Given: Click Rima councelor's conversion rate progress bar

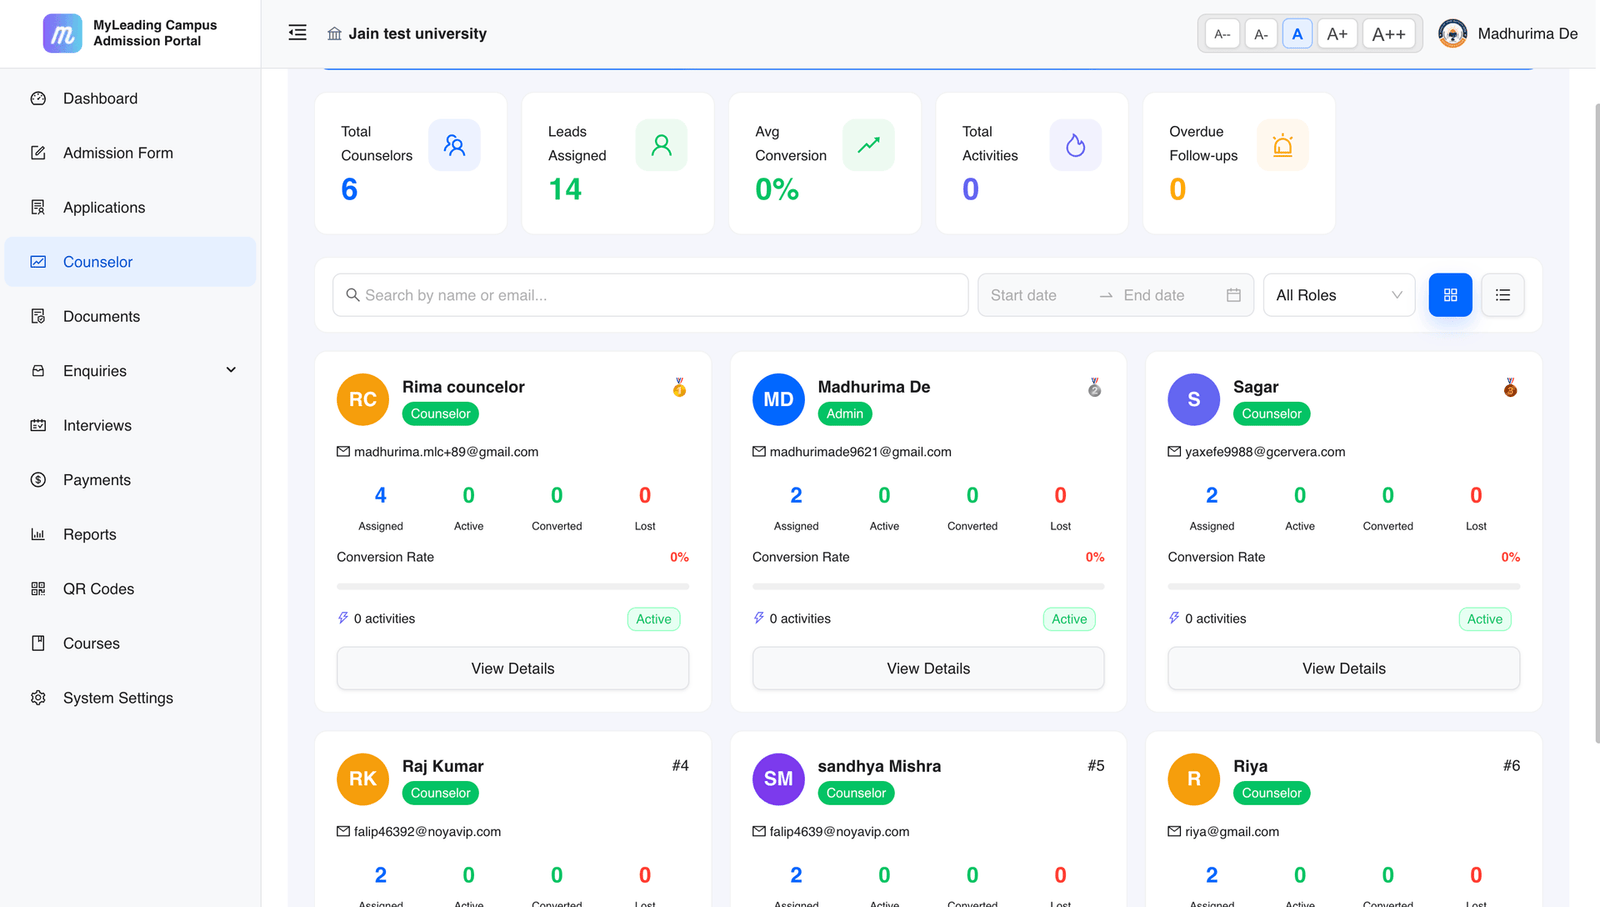Looking at the screenshot, I should tap(513, 586).
